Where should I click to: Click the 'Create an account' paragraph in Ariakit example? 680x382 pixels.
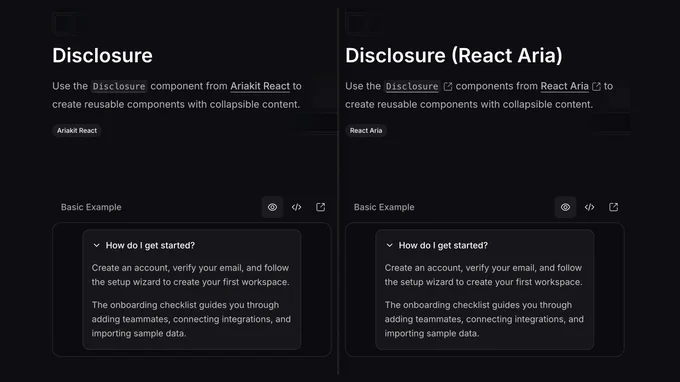pyautogui.click(x=190, y=275)
